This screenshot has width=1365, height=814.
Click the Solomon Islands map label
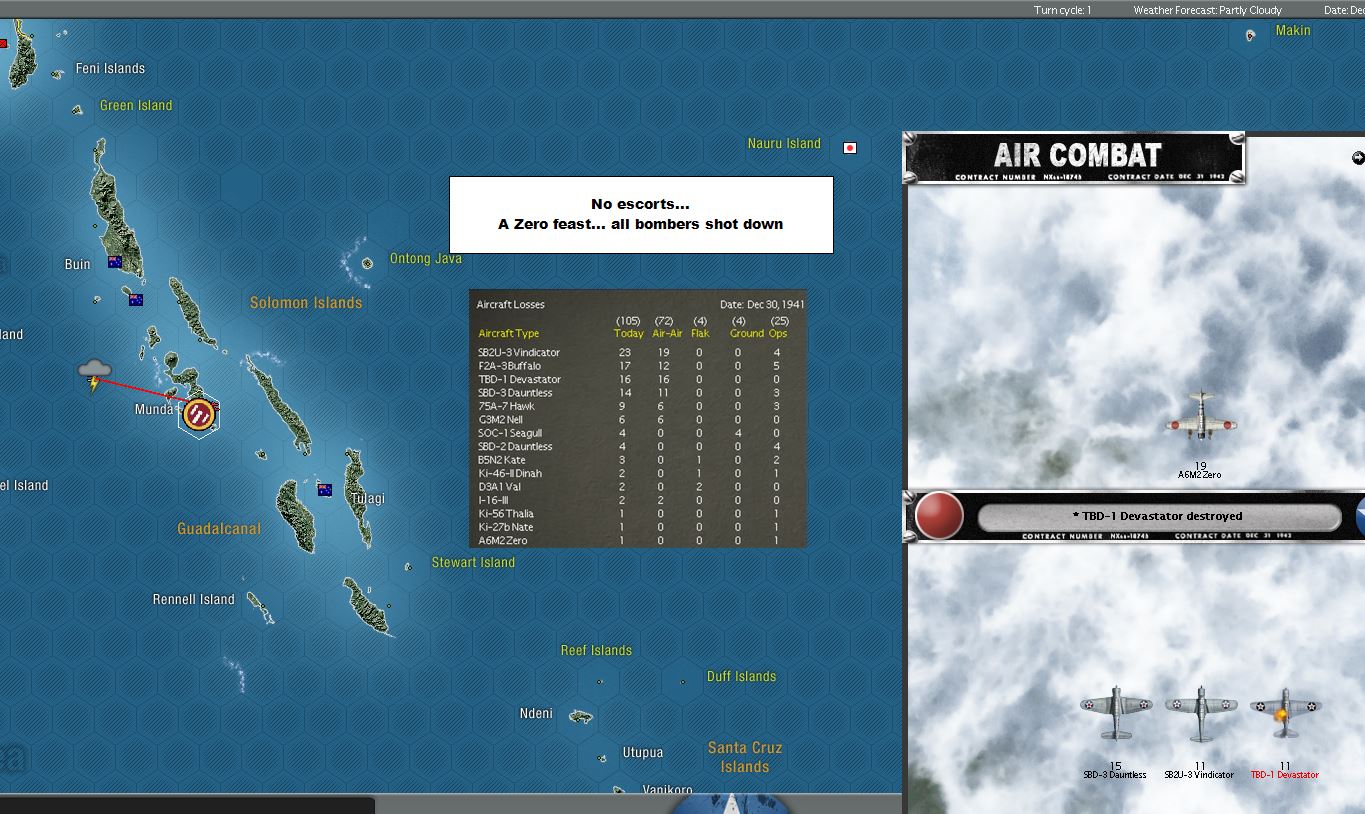click(x=306, y=303)
